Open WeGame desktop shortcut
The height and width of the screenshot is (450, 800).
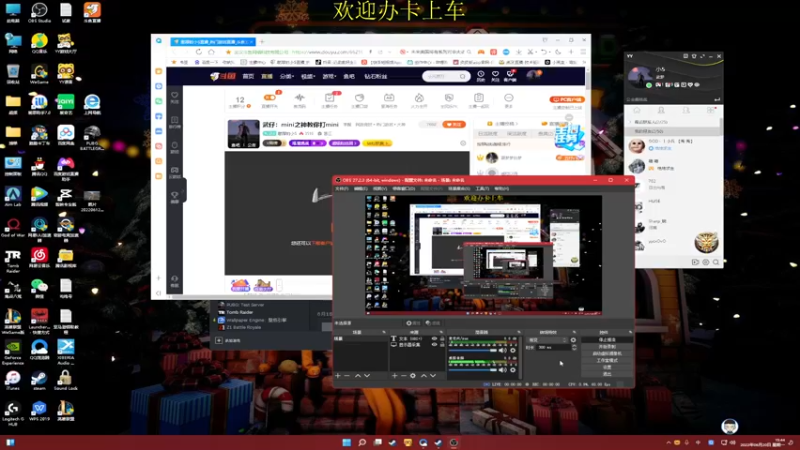pos(39,74)
